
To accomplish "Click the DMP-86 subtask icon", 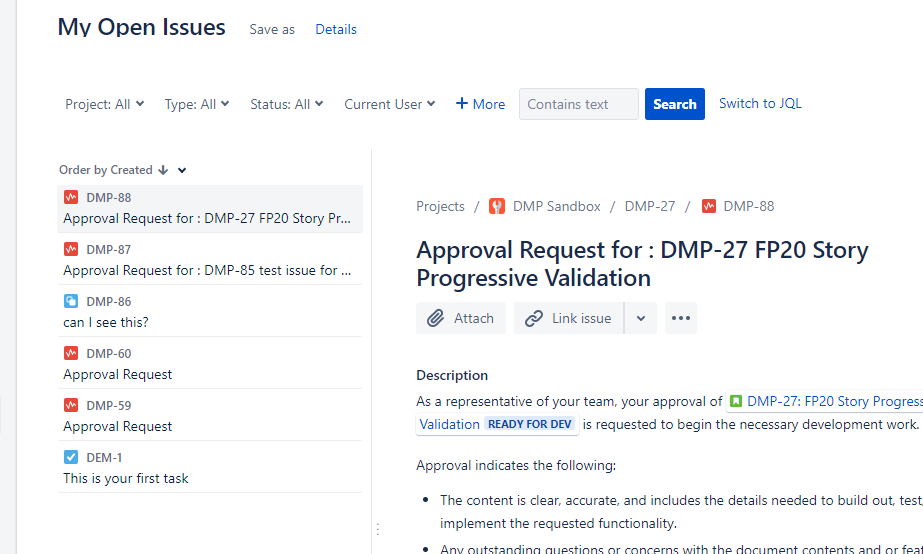I will coord(71,301).
